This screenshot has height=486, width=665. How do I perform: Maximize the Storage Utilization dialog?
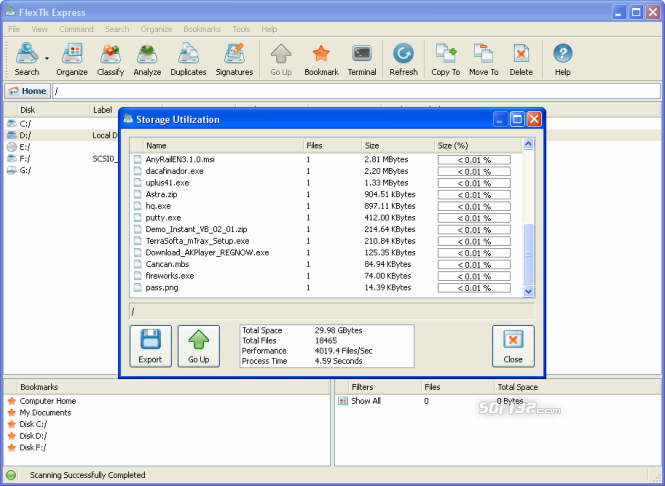point(517,119)
